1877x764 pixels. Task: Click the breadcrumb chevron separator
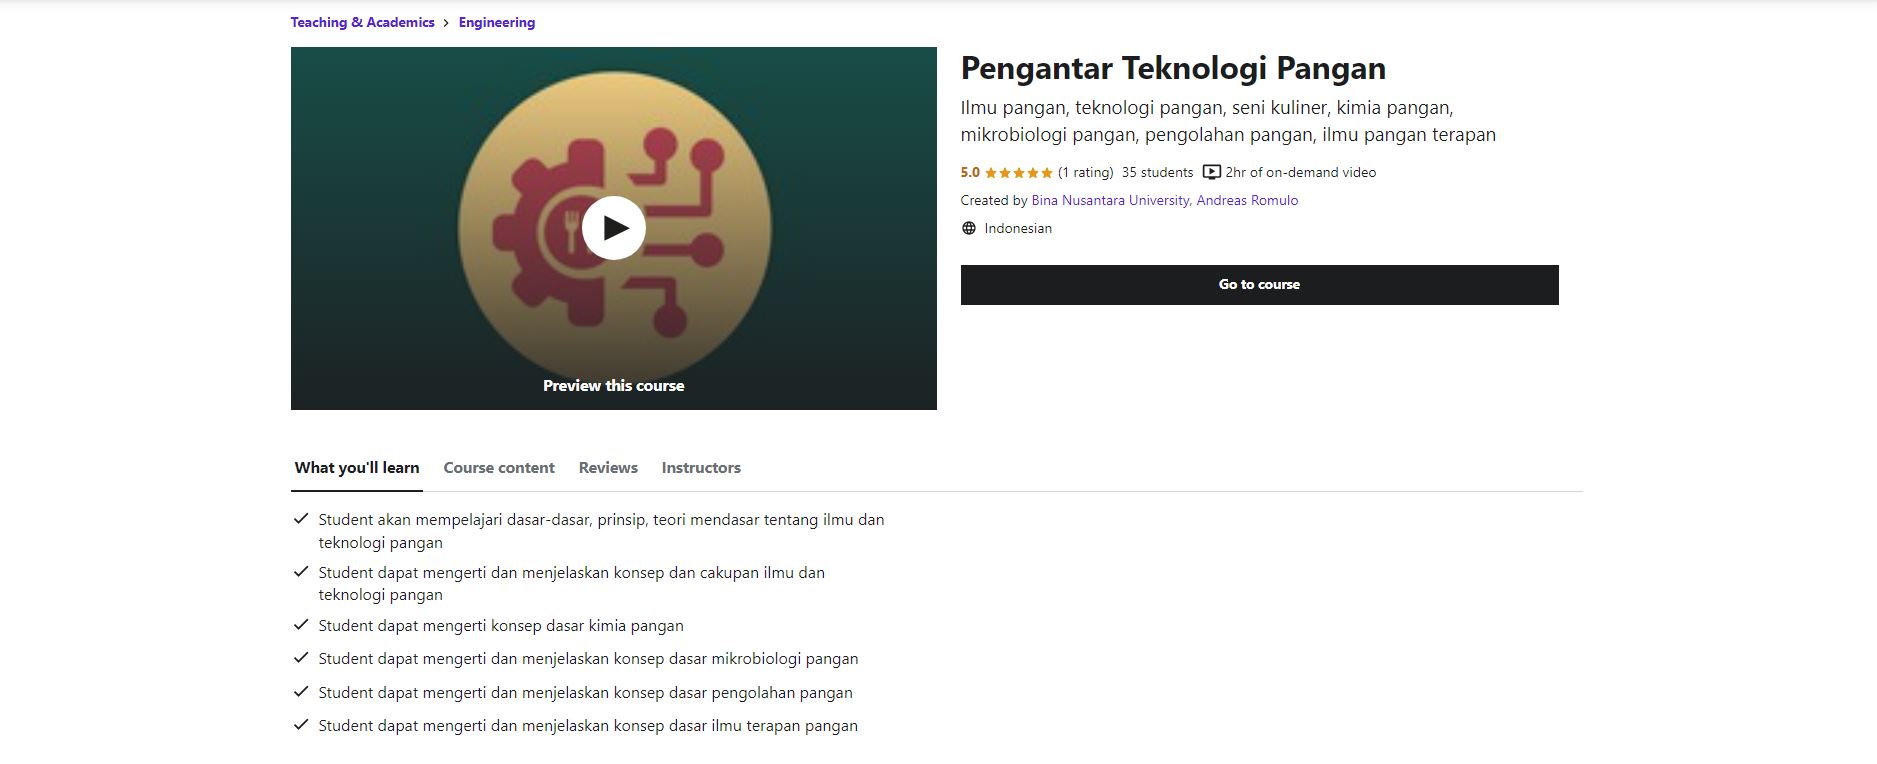coord(446,23)
